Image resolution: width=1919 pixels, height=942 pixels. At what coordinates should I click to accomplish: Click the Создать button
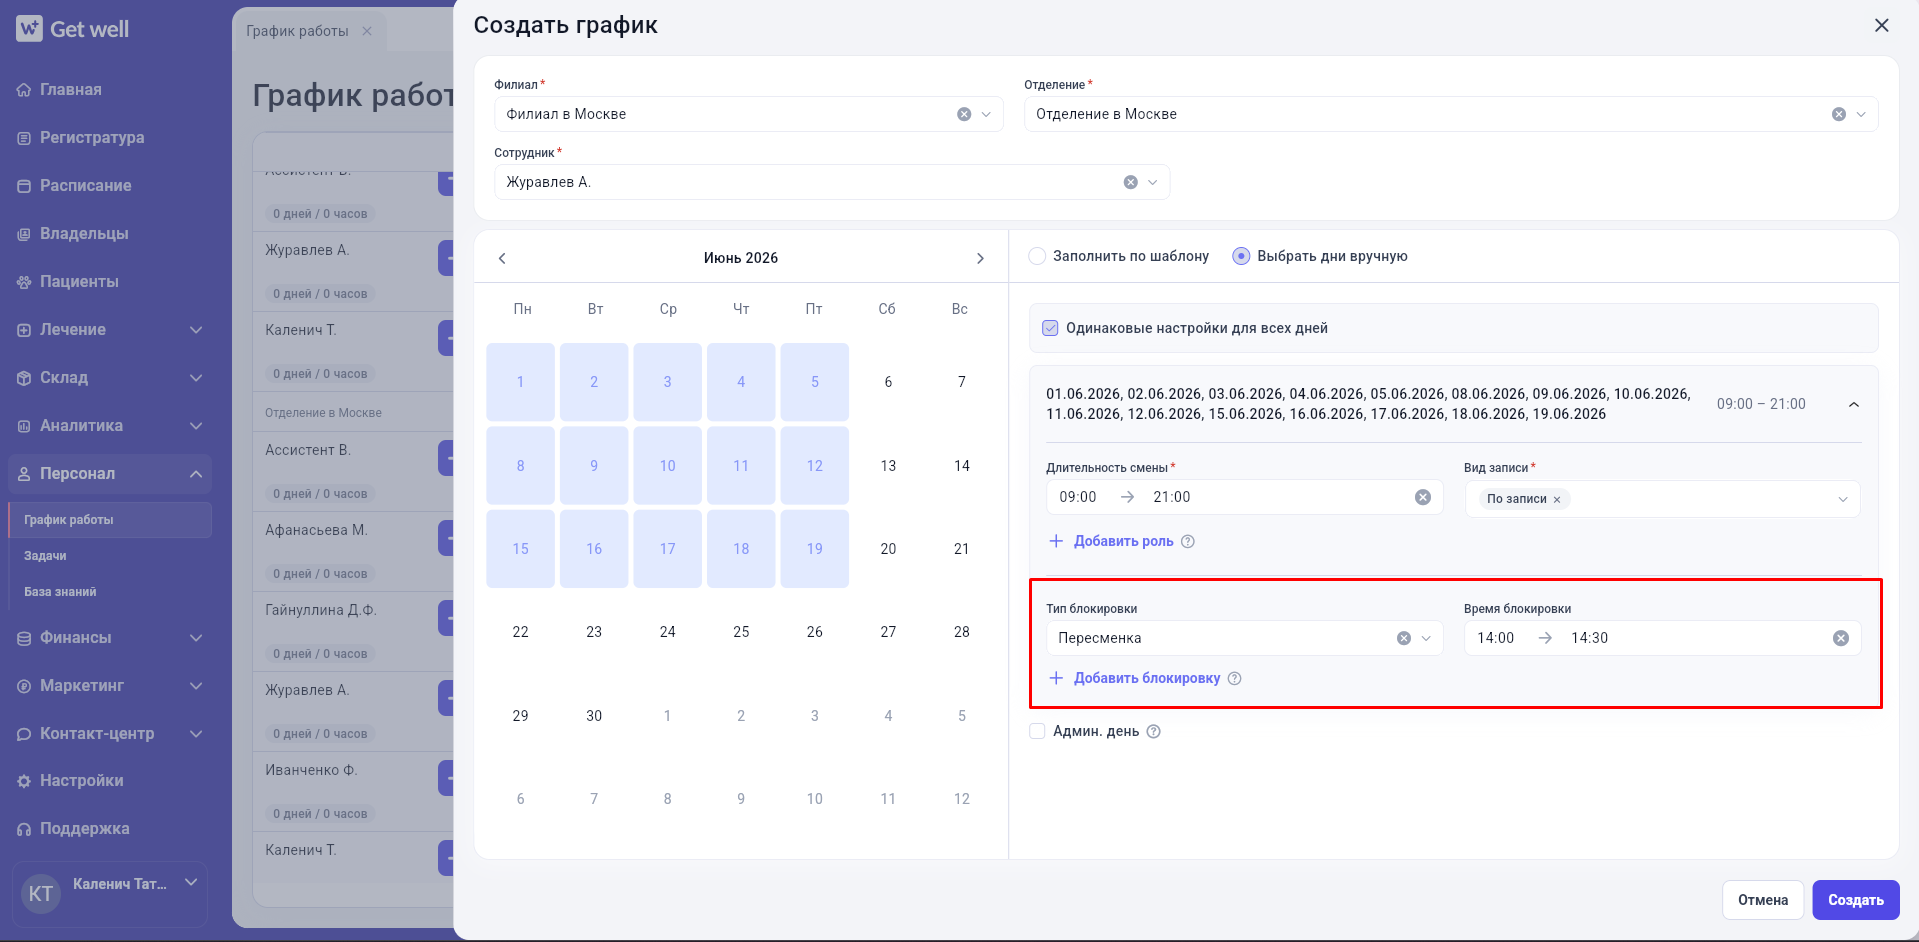point(1855,900)
